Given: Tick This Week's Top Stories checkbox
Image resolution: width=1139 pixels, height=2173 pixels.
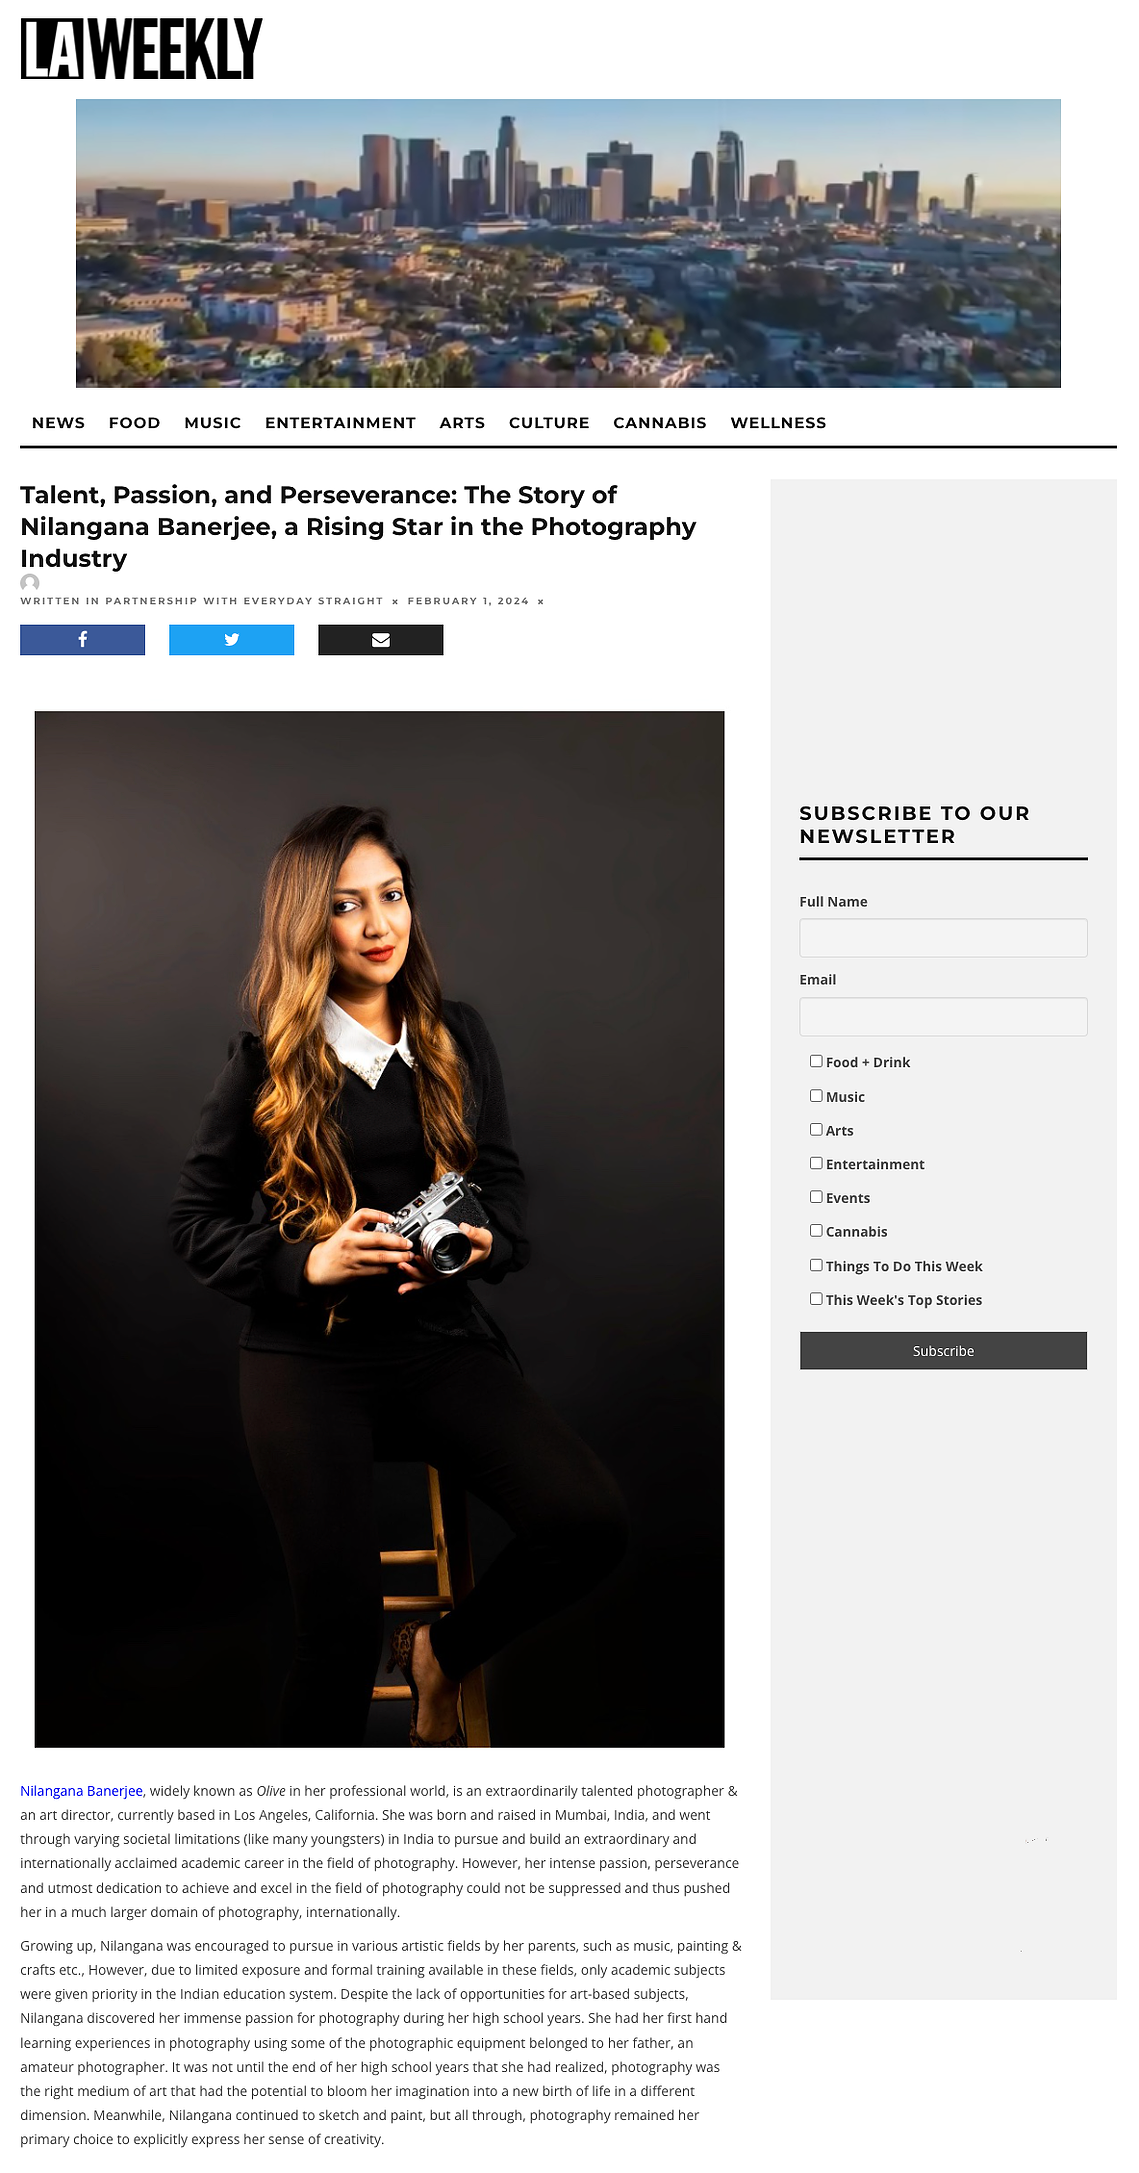Looking at the screenshot, I should click(x=816, y=1299).
